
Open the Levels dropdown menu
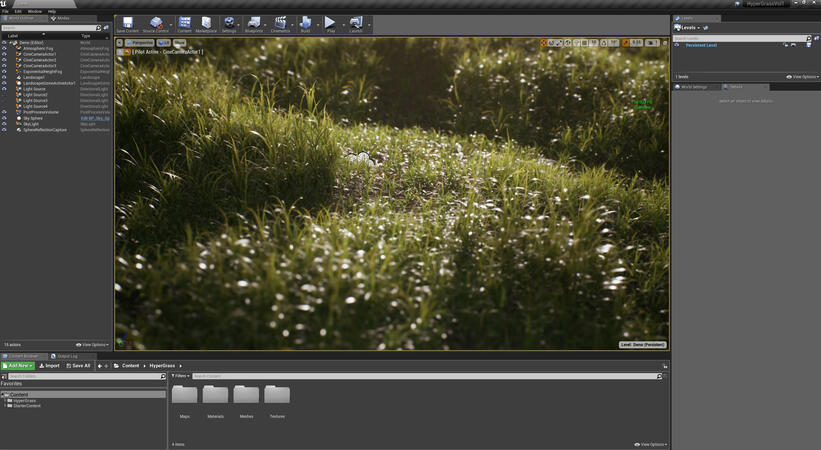(x=689, y=28)
